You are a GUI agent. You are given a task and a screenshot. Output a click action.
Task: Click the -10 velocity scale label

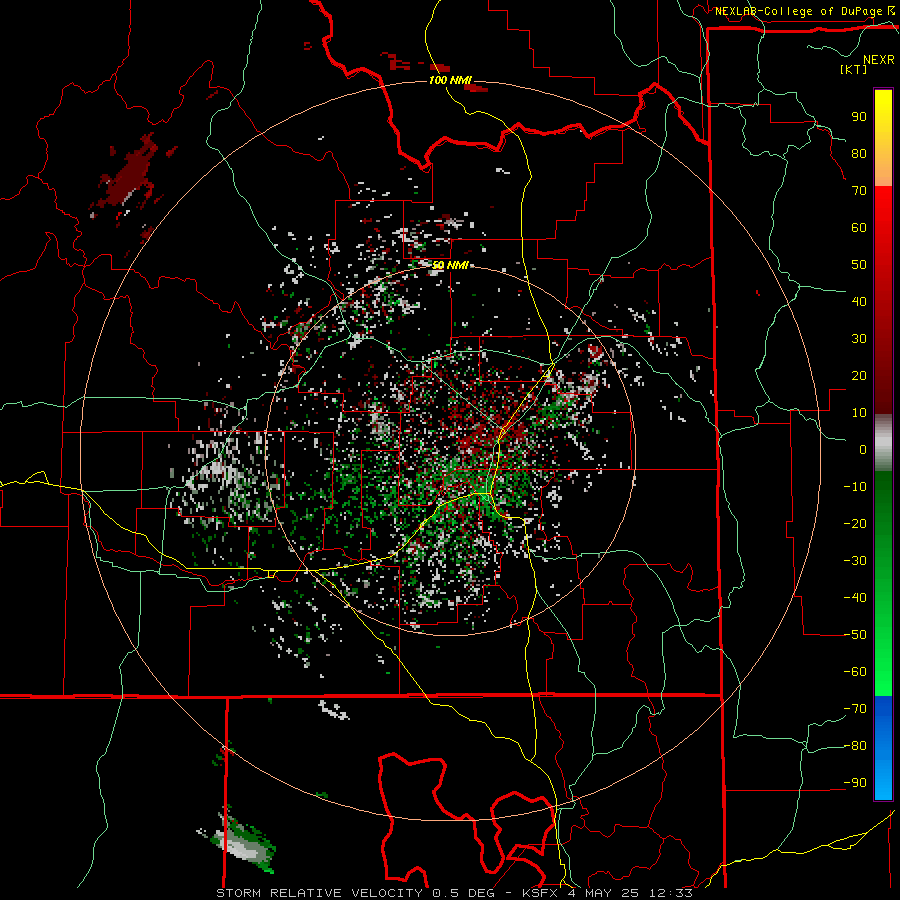855,487
